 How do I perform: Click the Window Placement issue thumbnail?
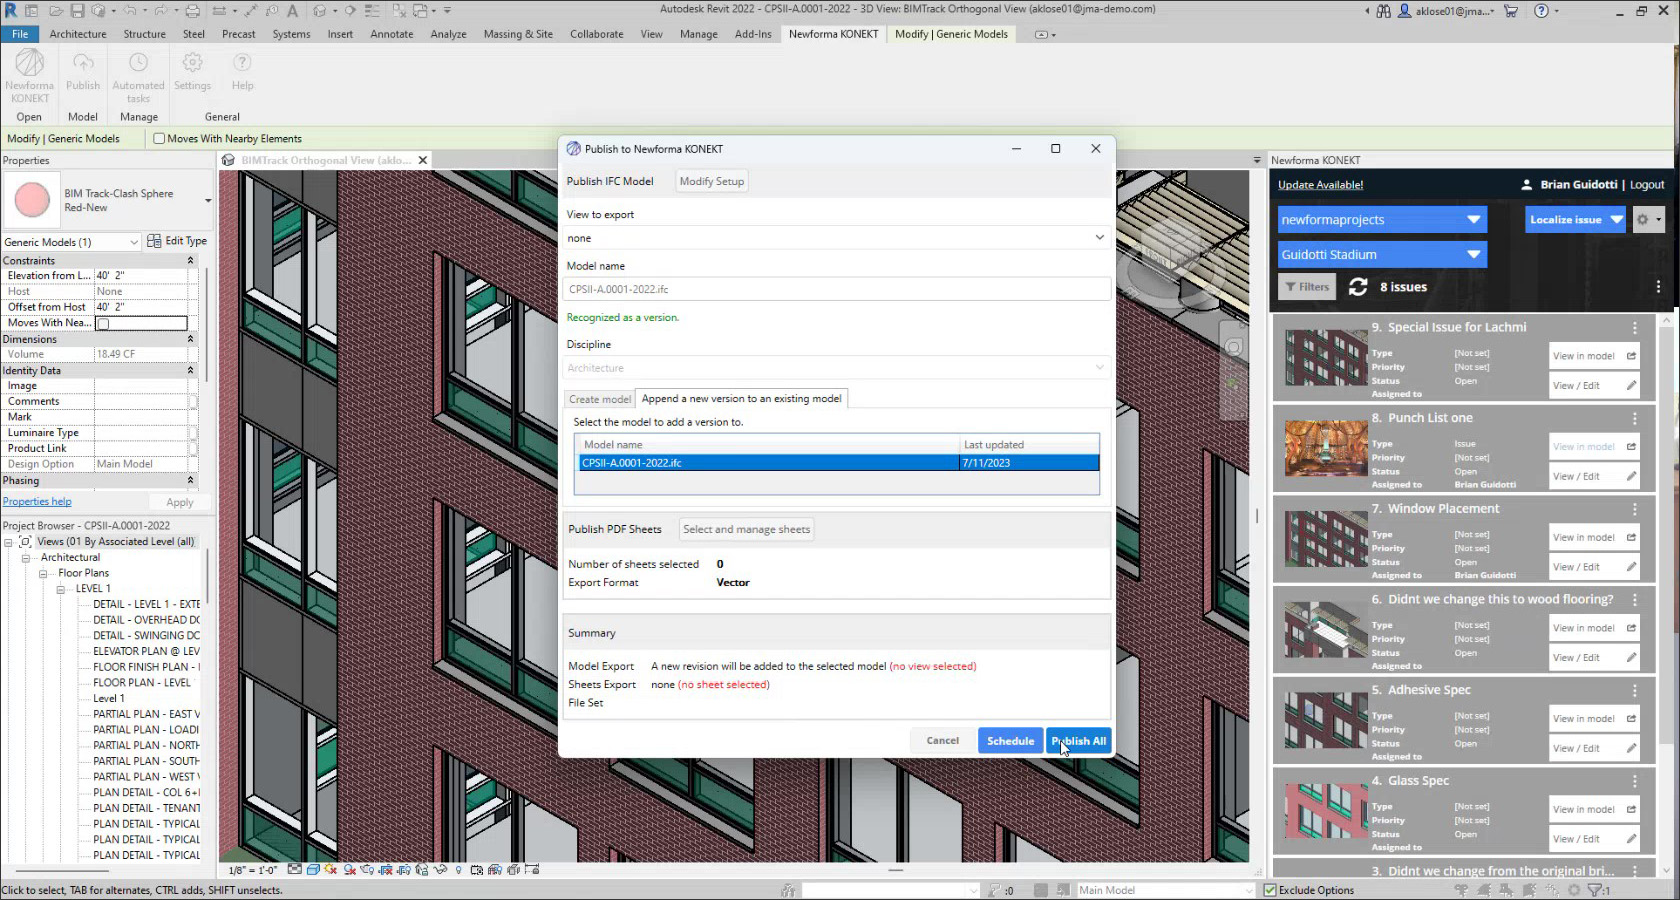tap(1325, 541)
